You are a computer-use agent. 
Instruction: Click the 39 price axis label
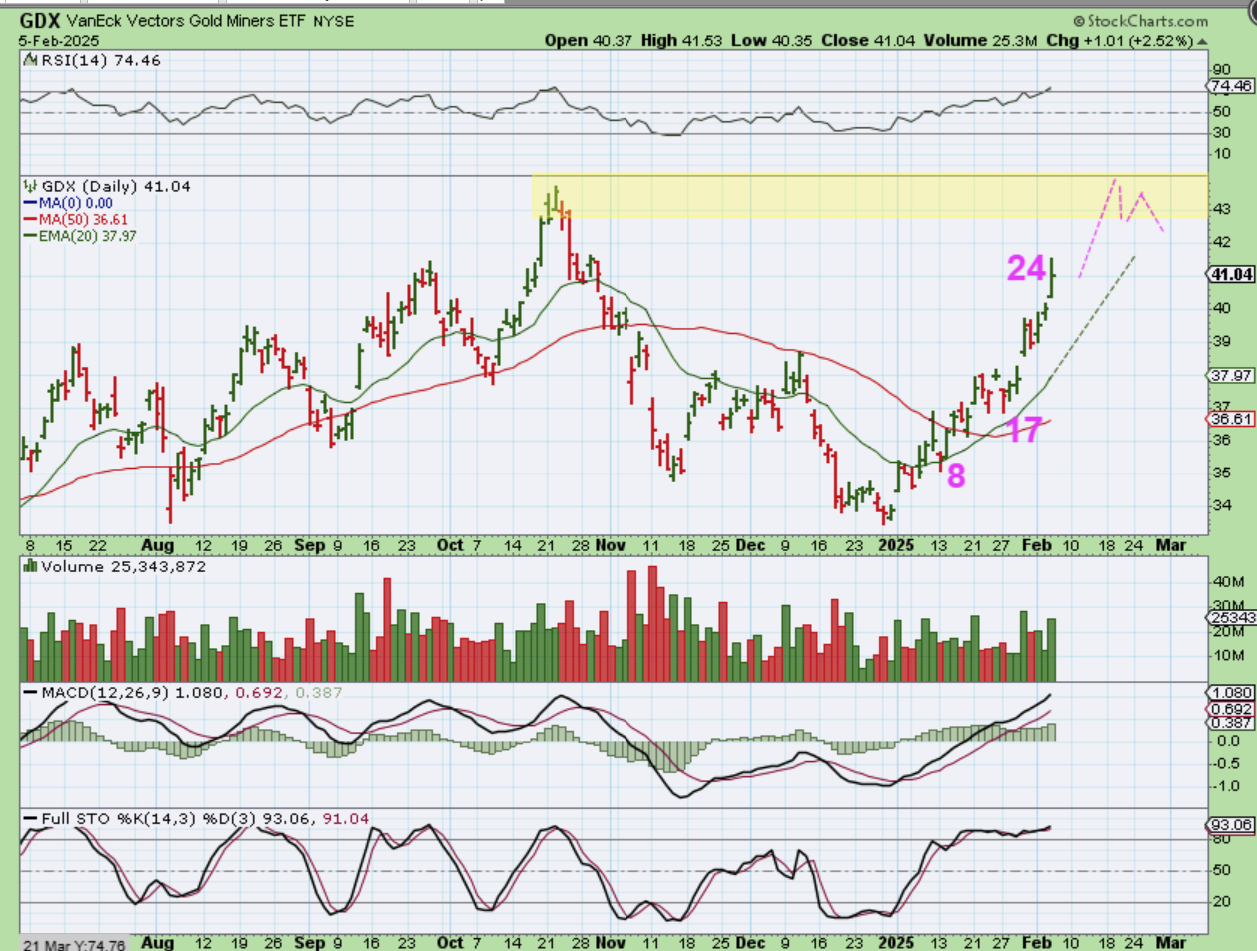point(1223,340)
